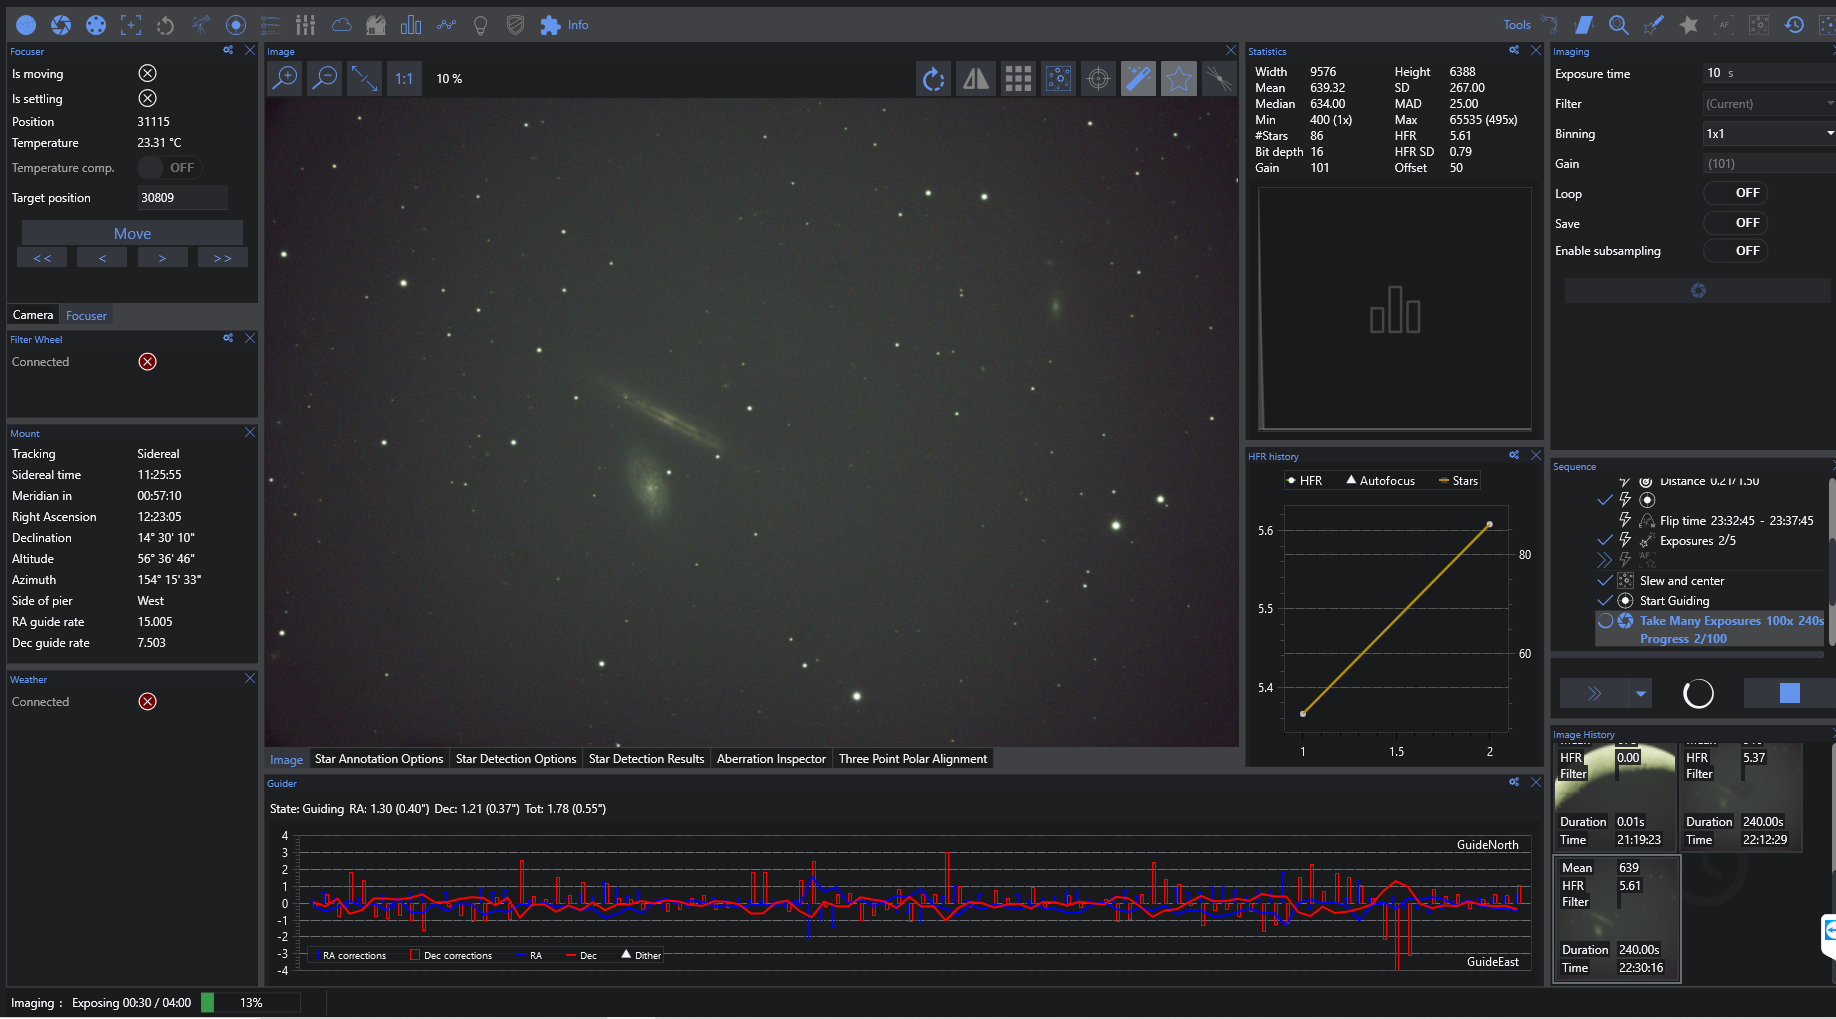
Task: Toggle the crosshair overlay icon
Action: [x=1098, y=79]
